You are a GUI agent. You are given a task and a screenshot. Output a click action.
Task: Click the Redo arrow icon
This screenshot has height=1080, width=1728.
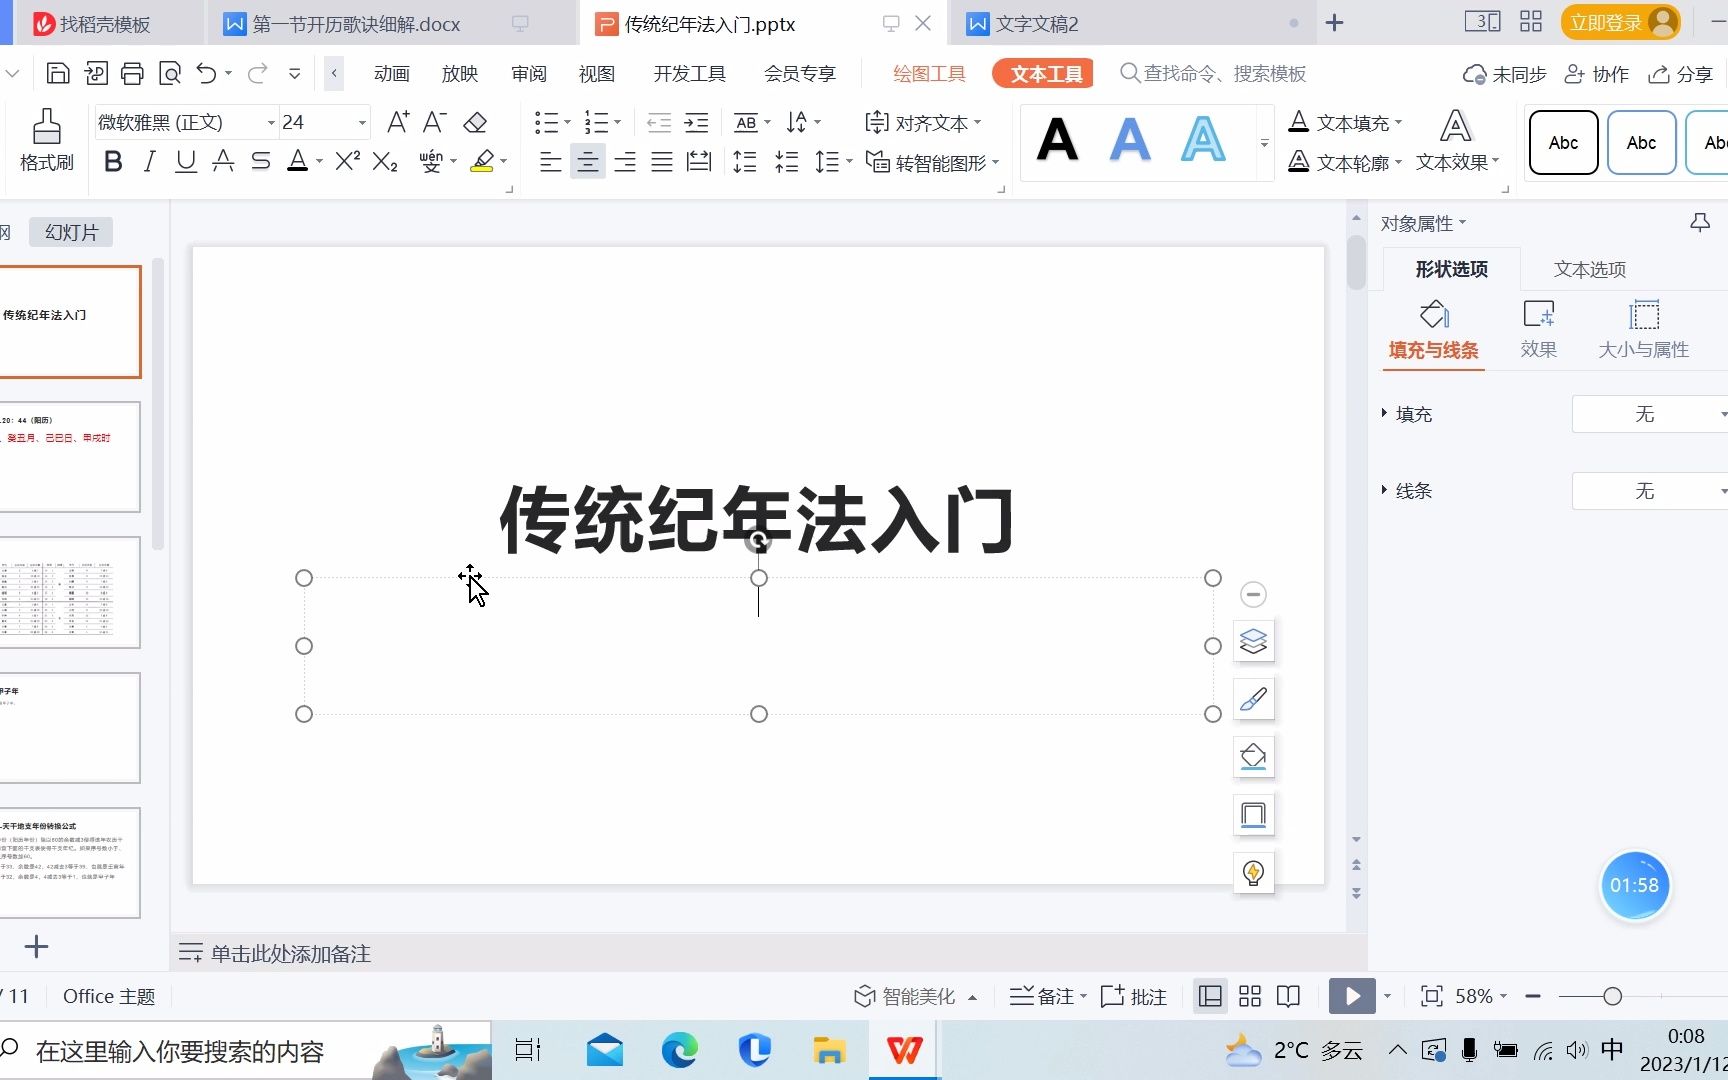[257, 73]
